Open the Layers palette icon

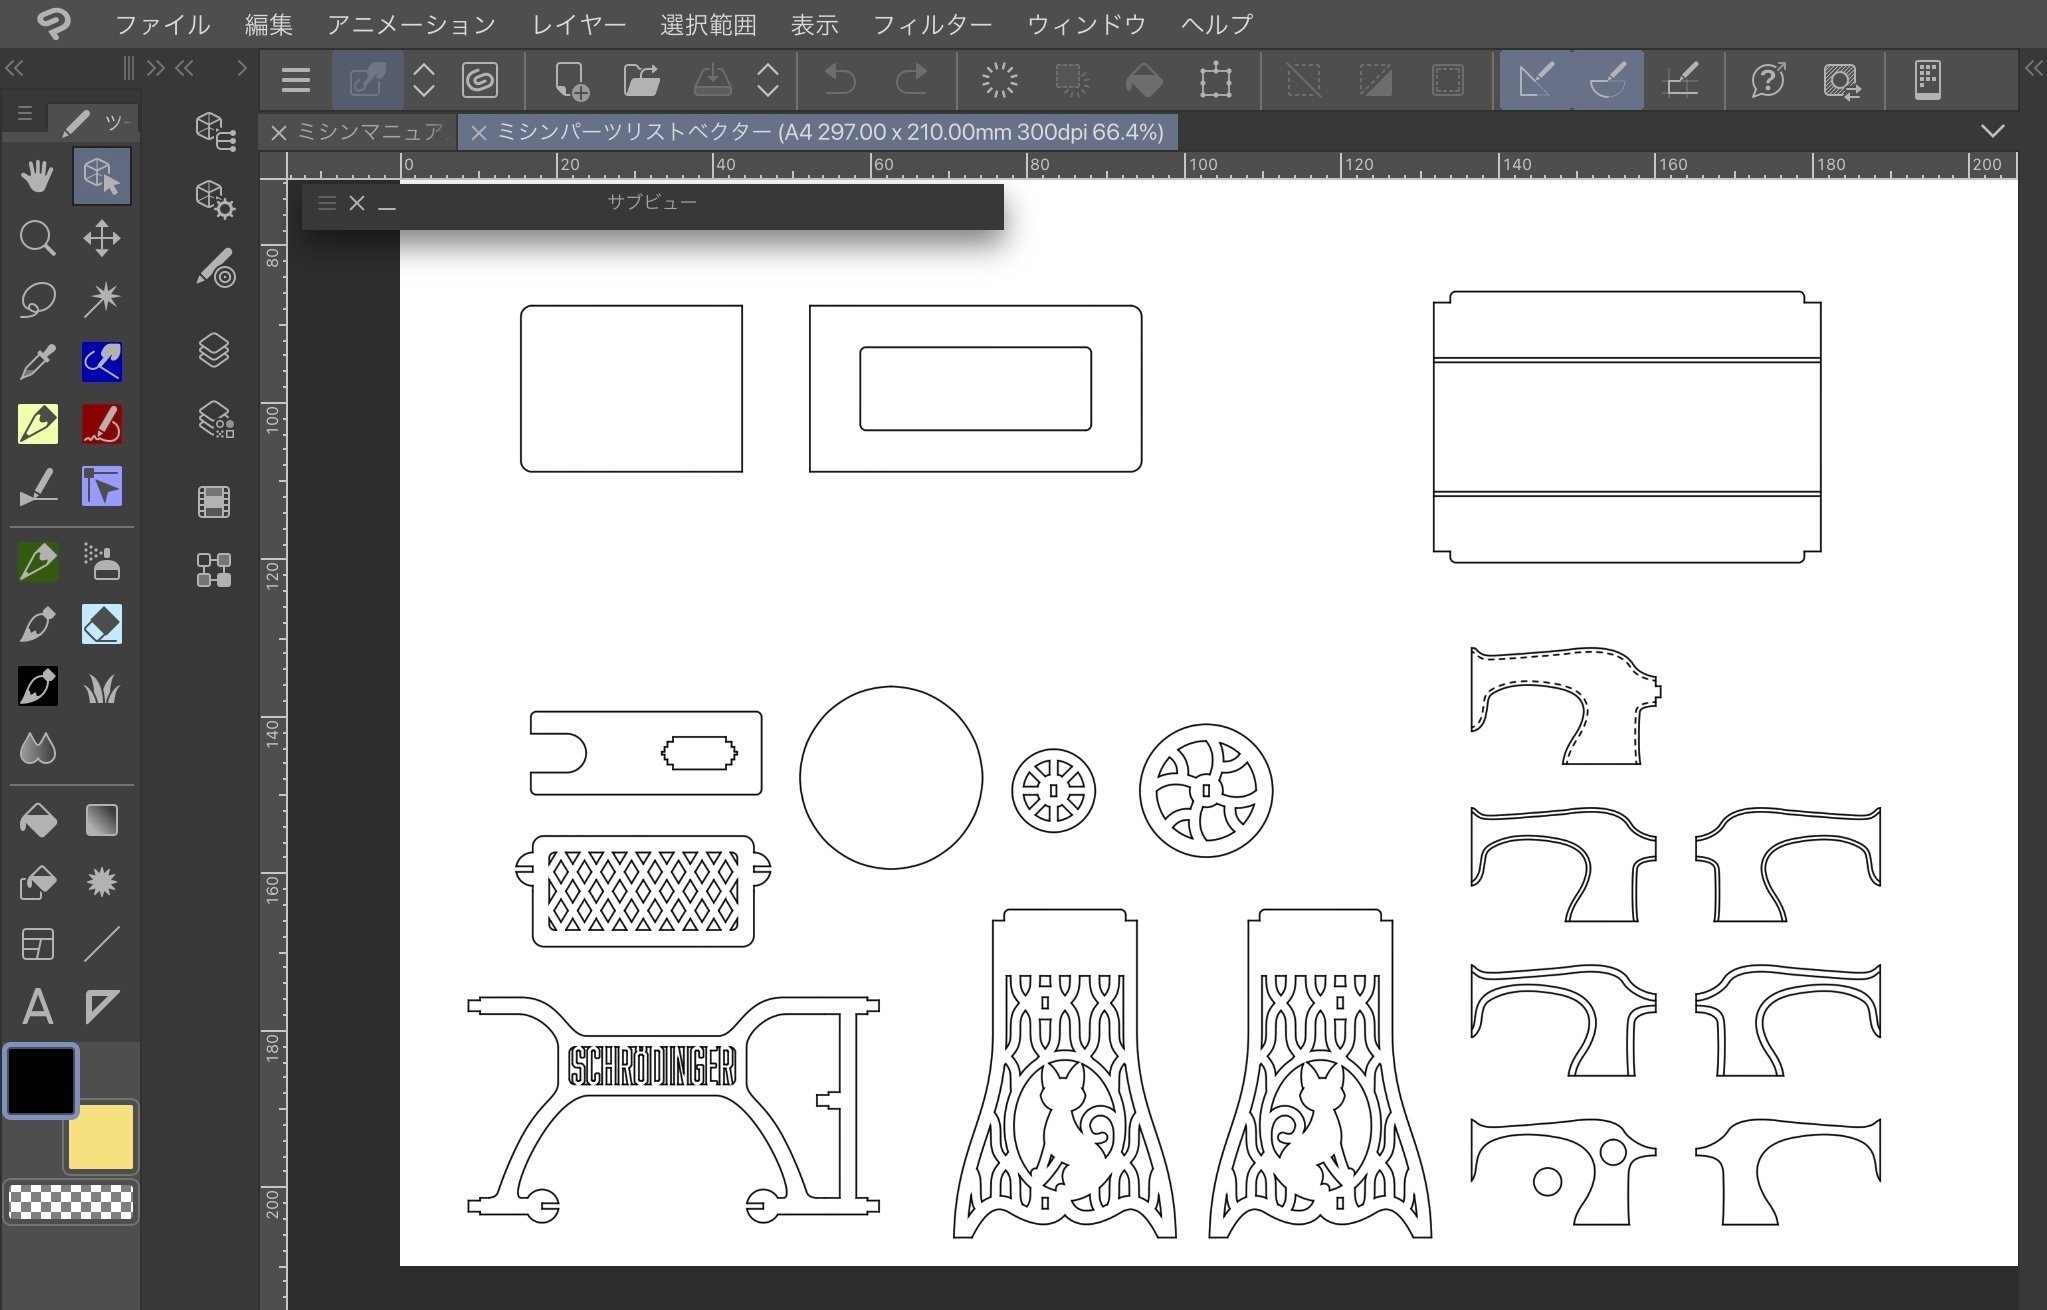(212, 351)
